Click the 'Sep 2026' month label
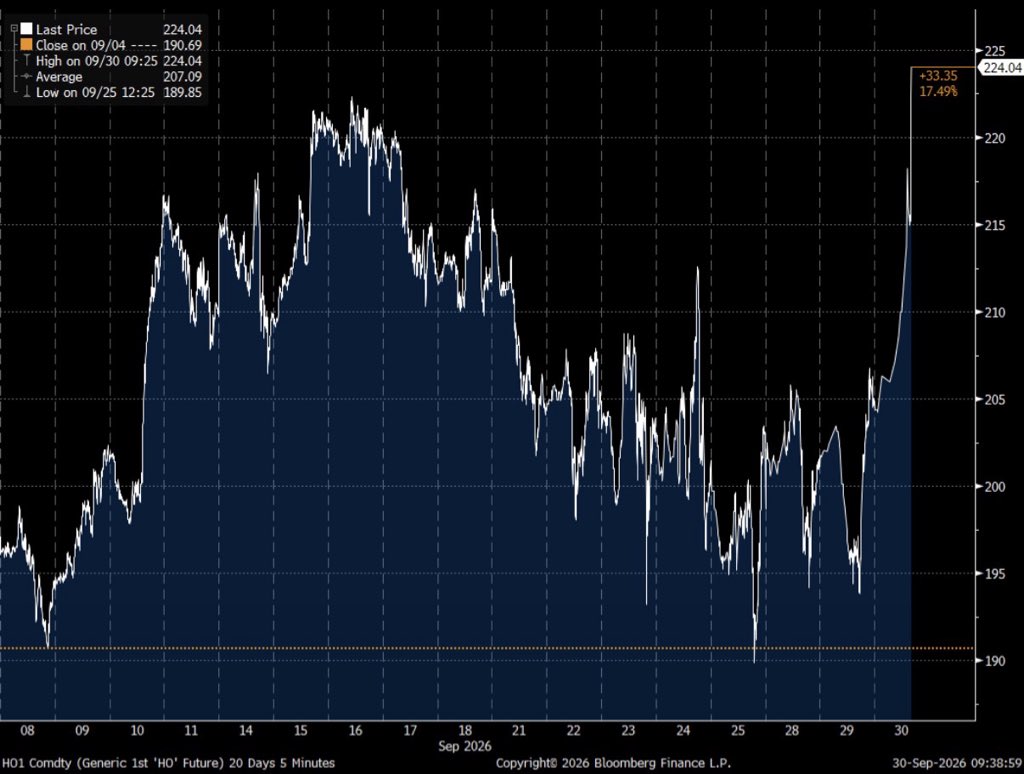 click(464, 746)
